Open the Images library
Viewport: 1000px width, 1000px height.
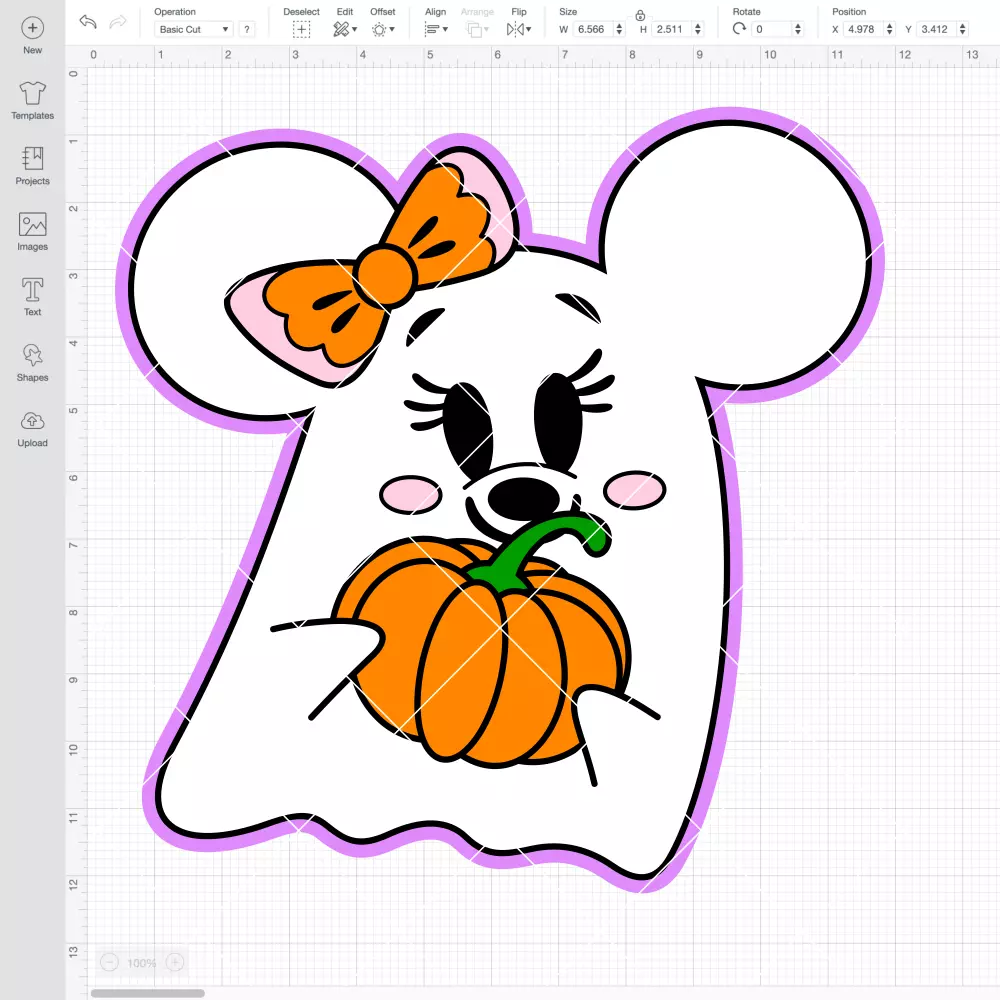pyautogui.click(x=33, y=232)
